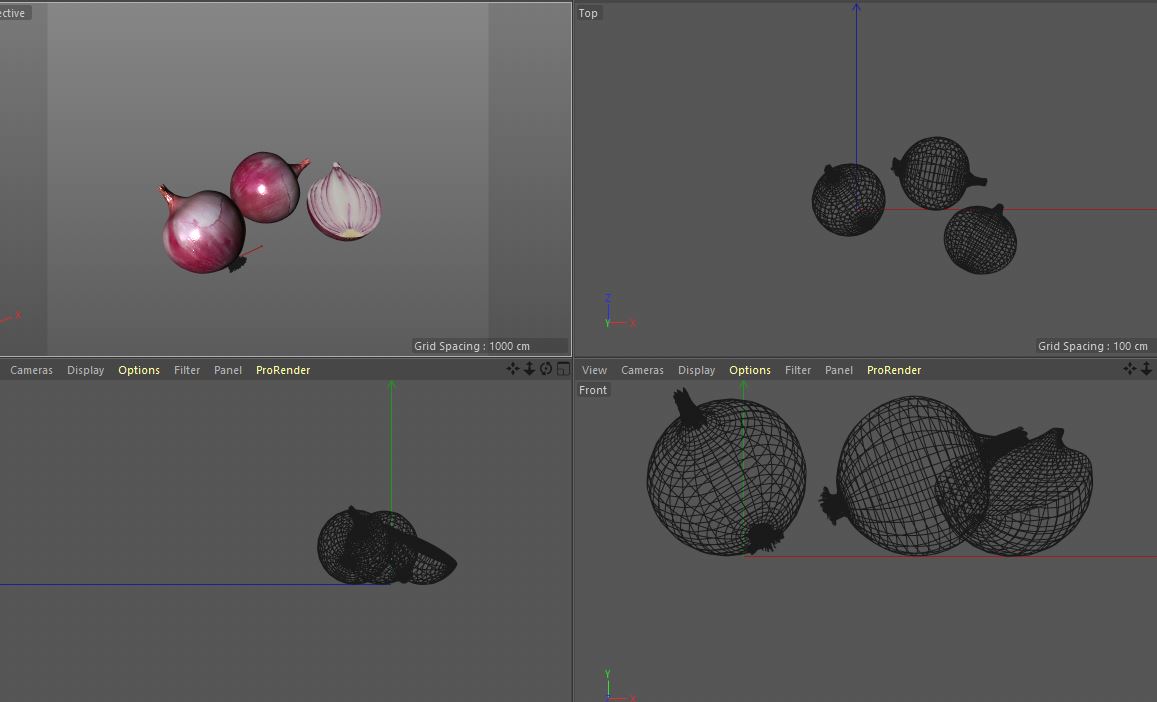Click the pan view icon in right-view toolbar
This screenshot has width=1157, height=702.
513,369
